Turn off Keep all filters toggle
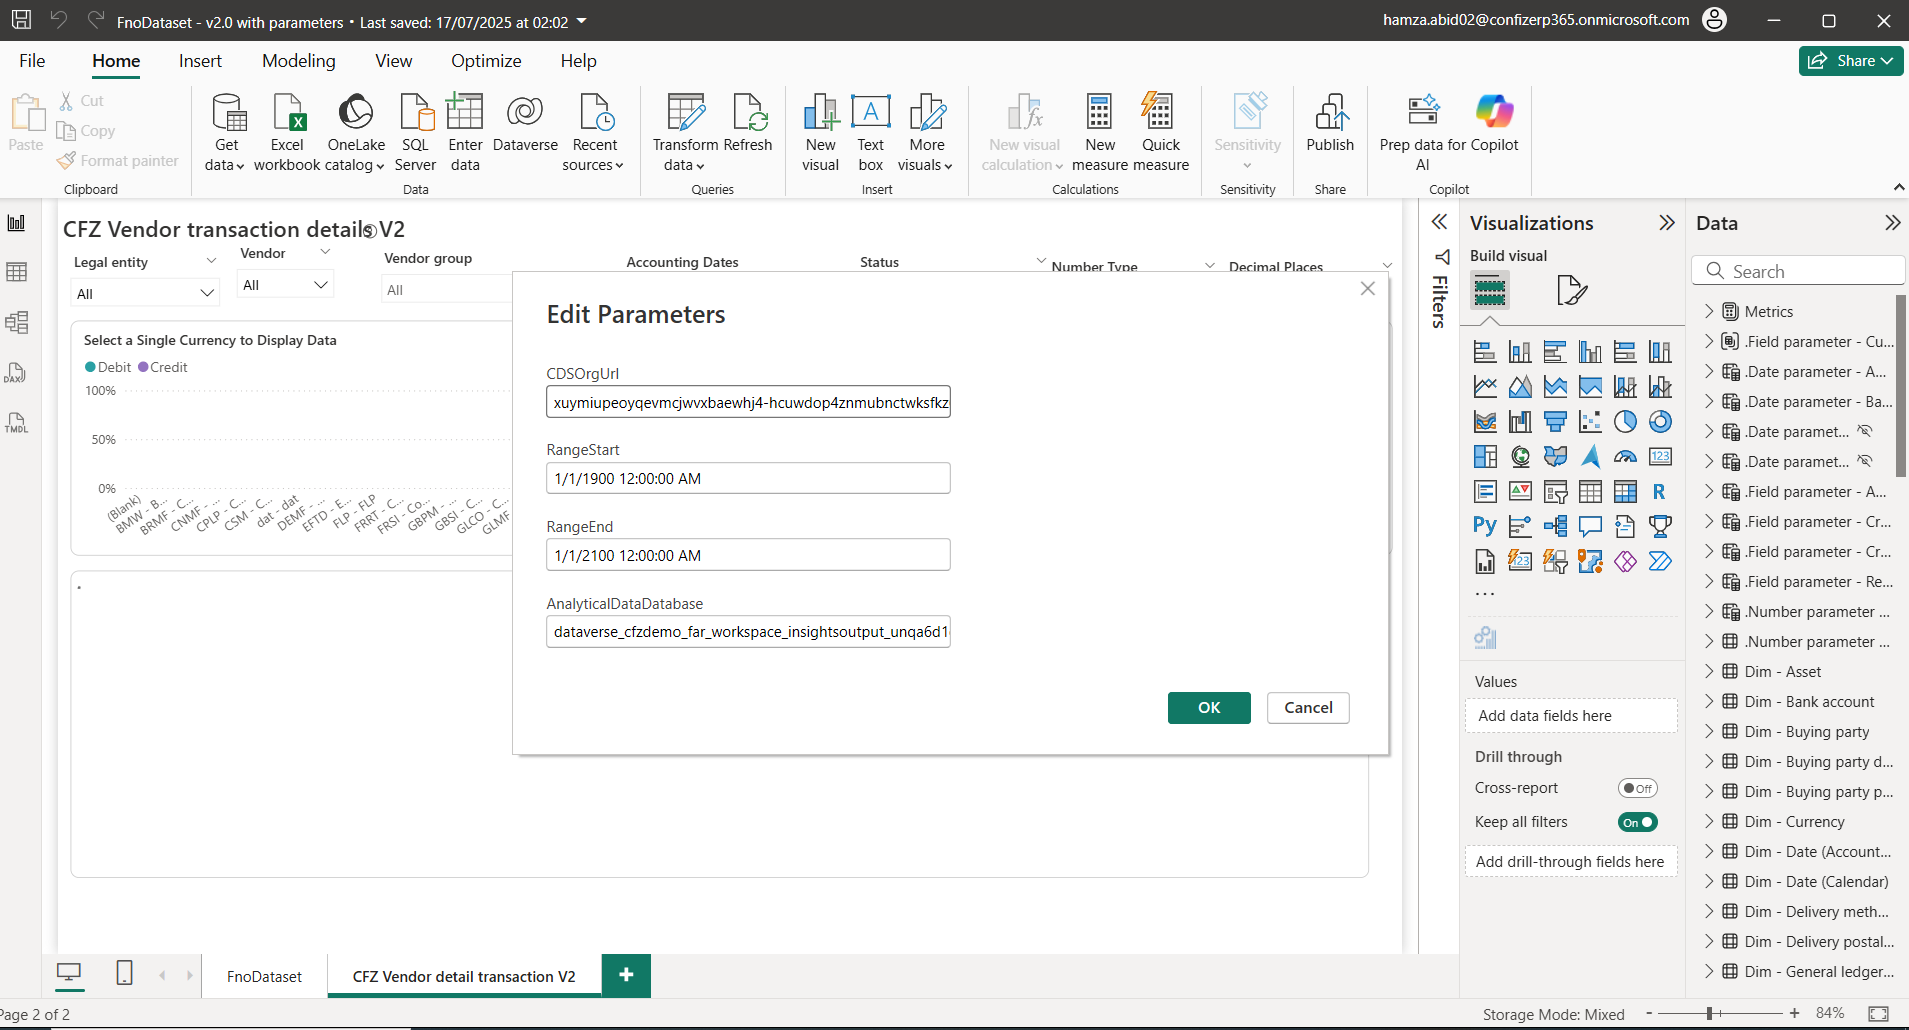The width and height of the screenshot is (1909, 1030). point(1637,822)
